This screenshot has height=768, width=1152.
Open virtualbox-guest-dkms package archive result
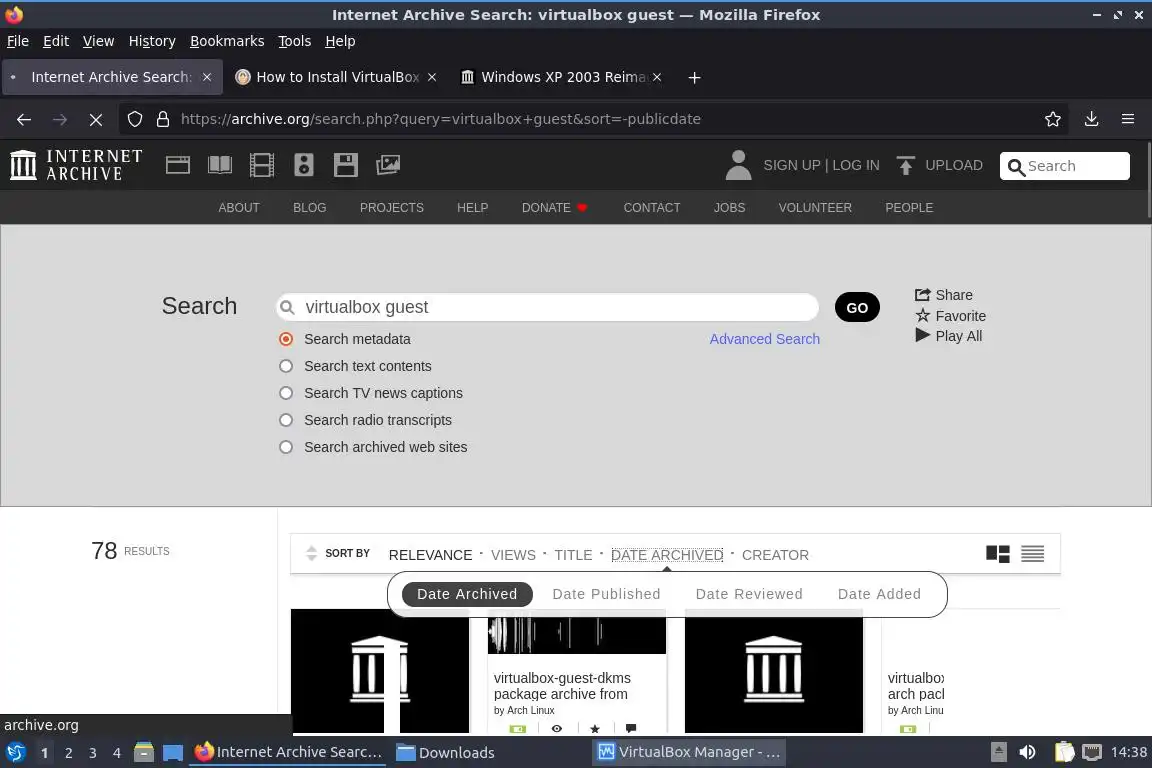562,686
